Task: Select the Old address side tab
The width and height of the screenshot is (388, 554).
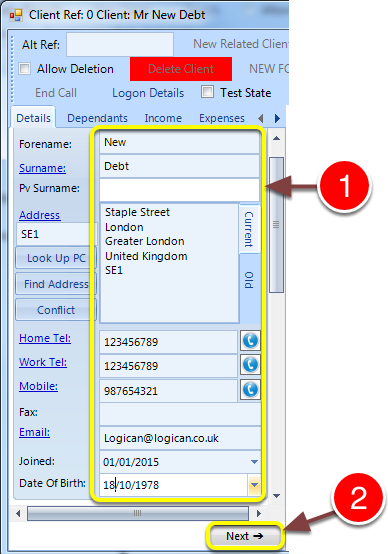Action: (x=250, y=280)
